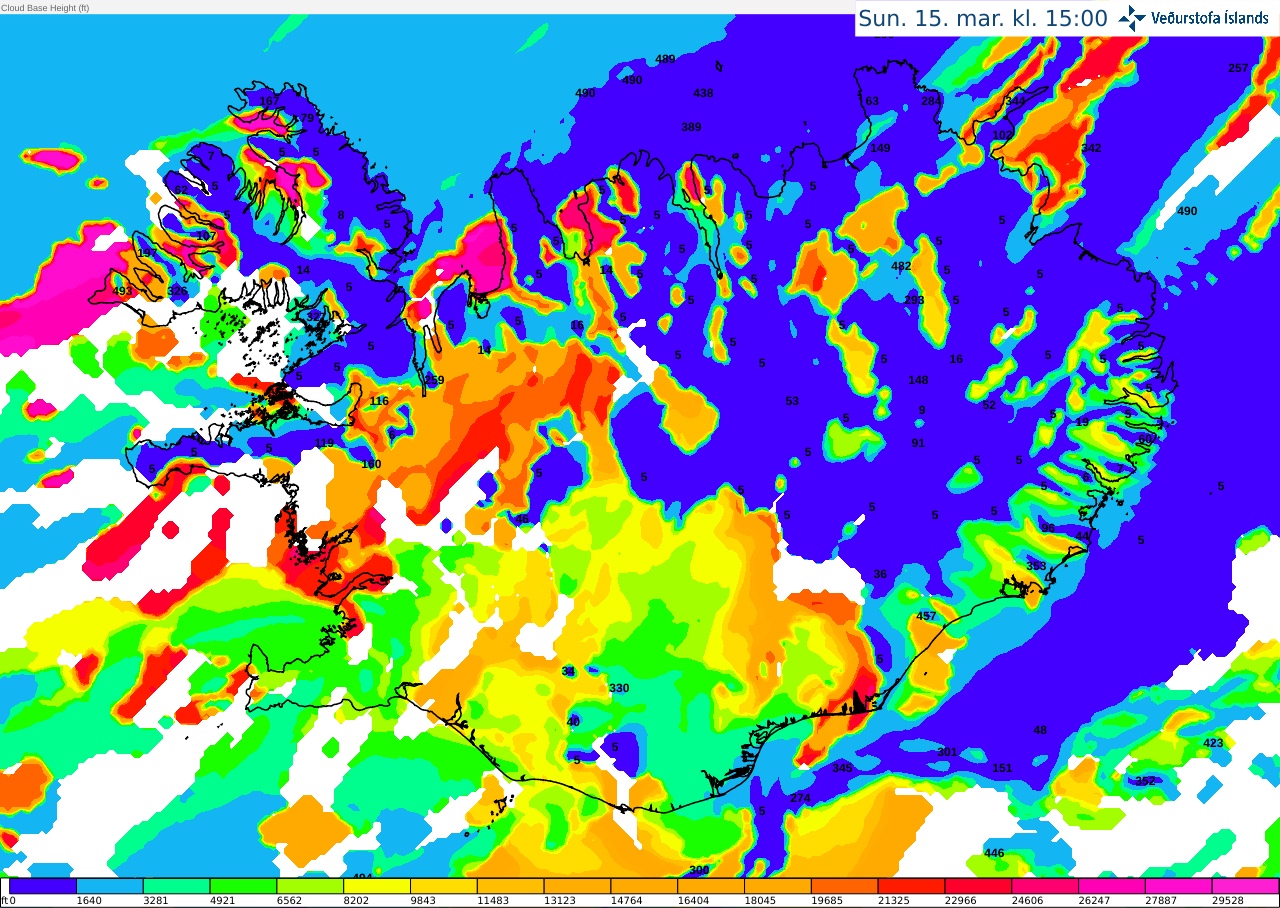The image size is (1280, 908).
Task: Click the '18045' legend label
Action: click(760, 901)
